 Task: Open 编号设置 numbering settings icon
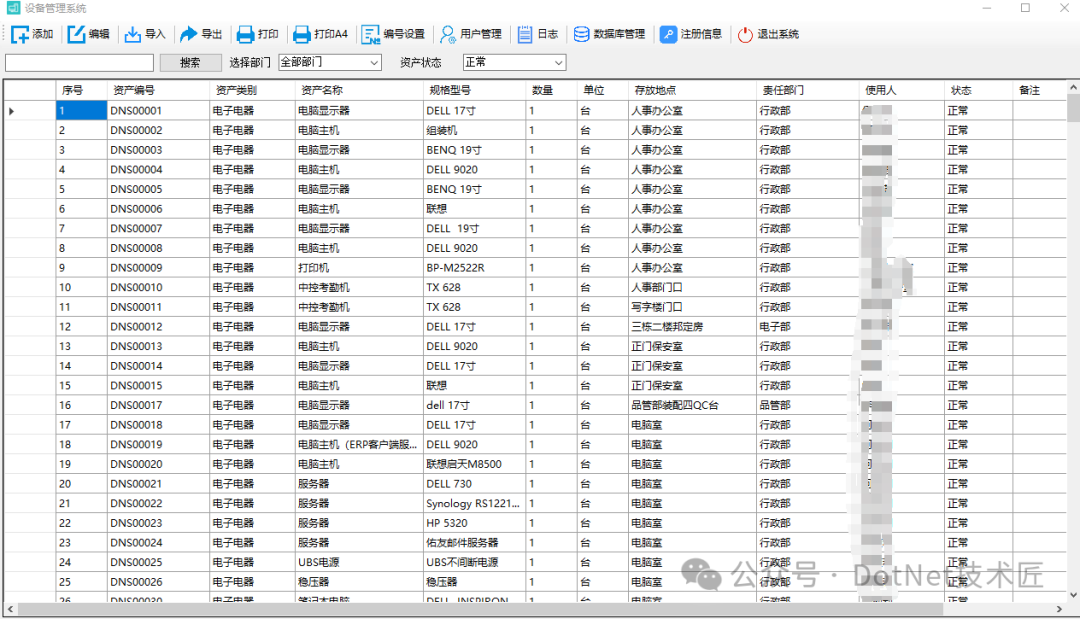(x=371, y=34)
